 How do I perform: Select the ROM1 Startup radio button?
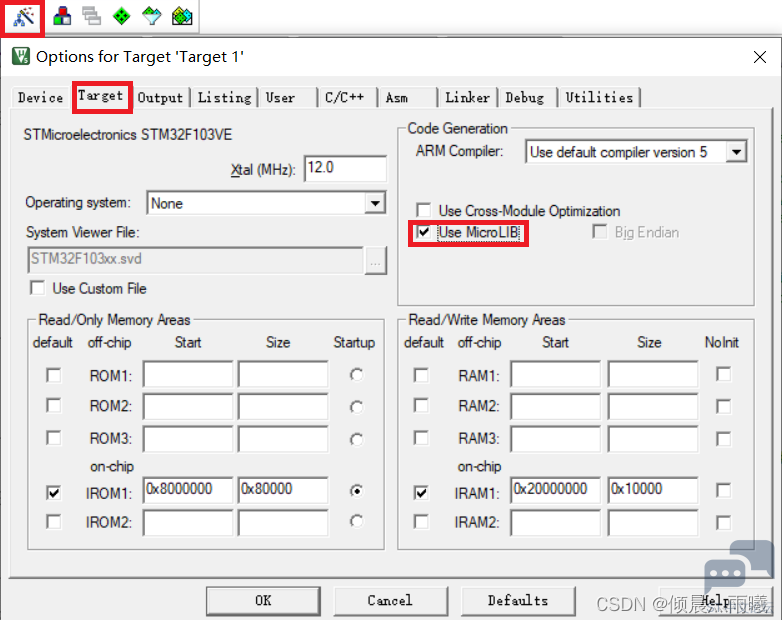(356, 374)
